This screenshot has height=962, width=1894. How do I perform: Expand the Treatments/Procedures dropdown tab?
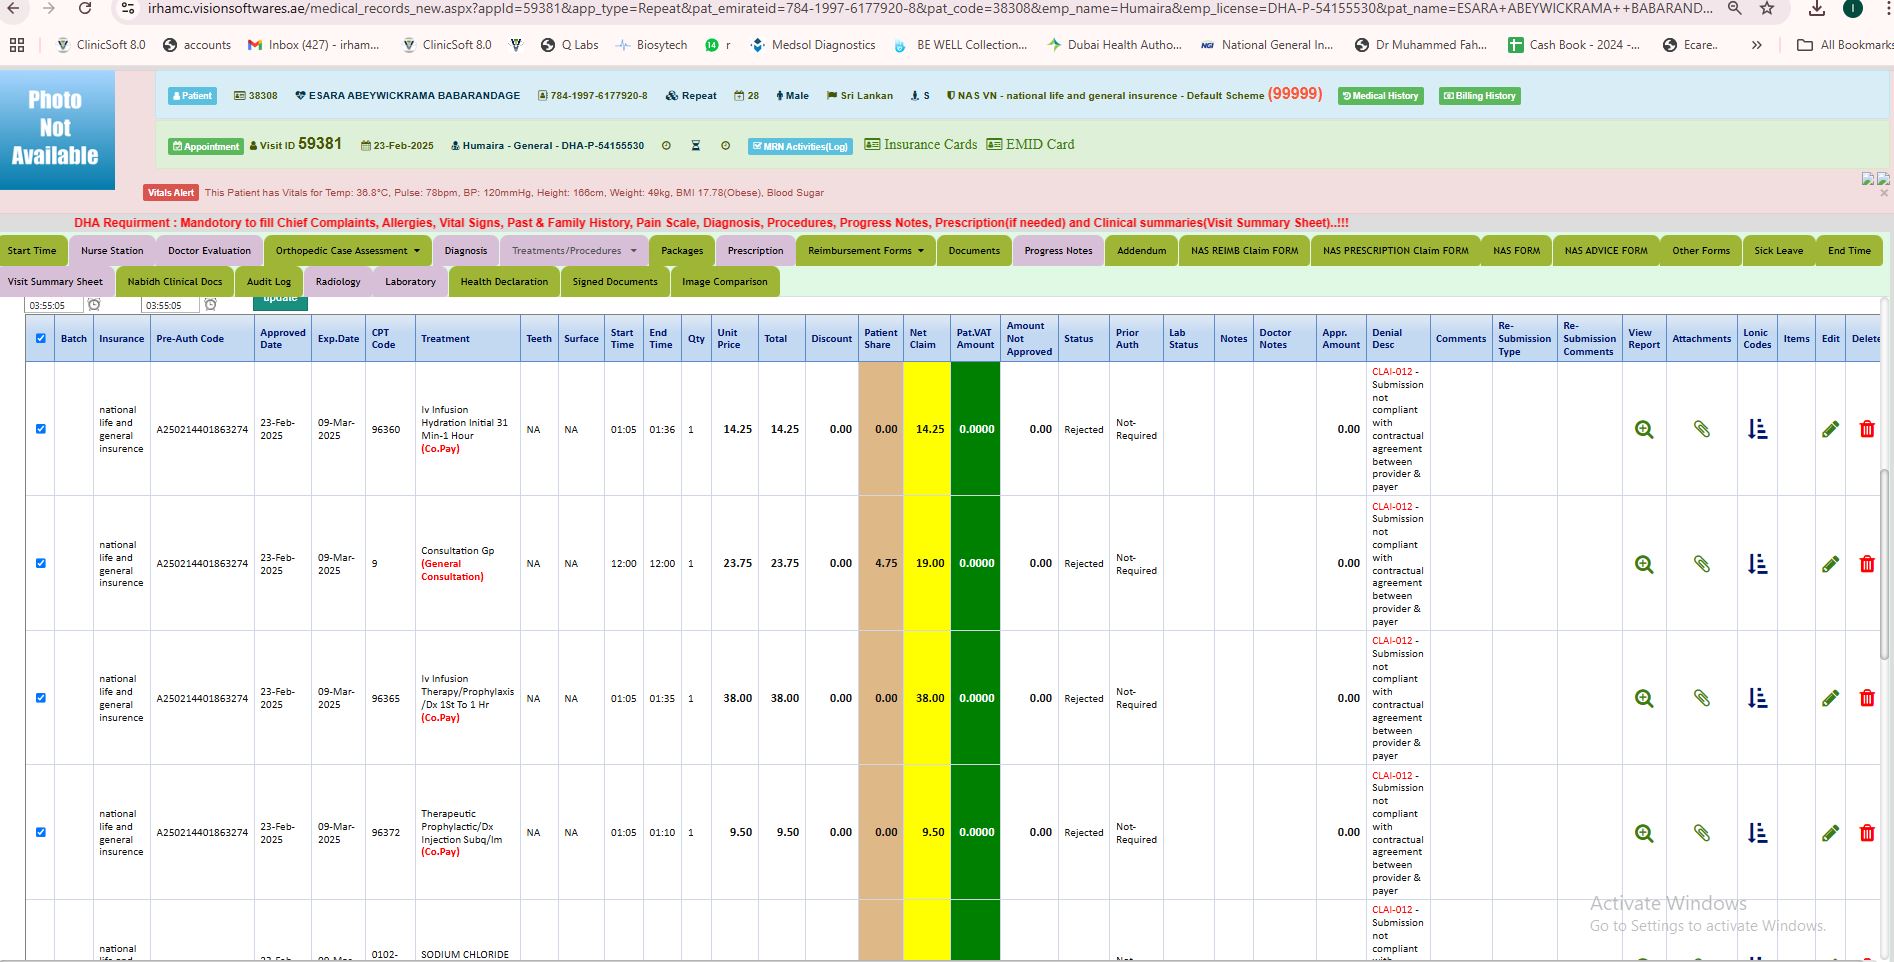(574, 251)
